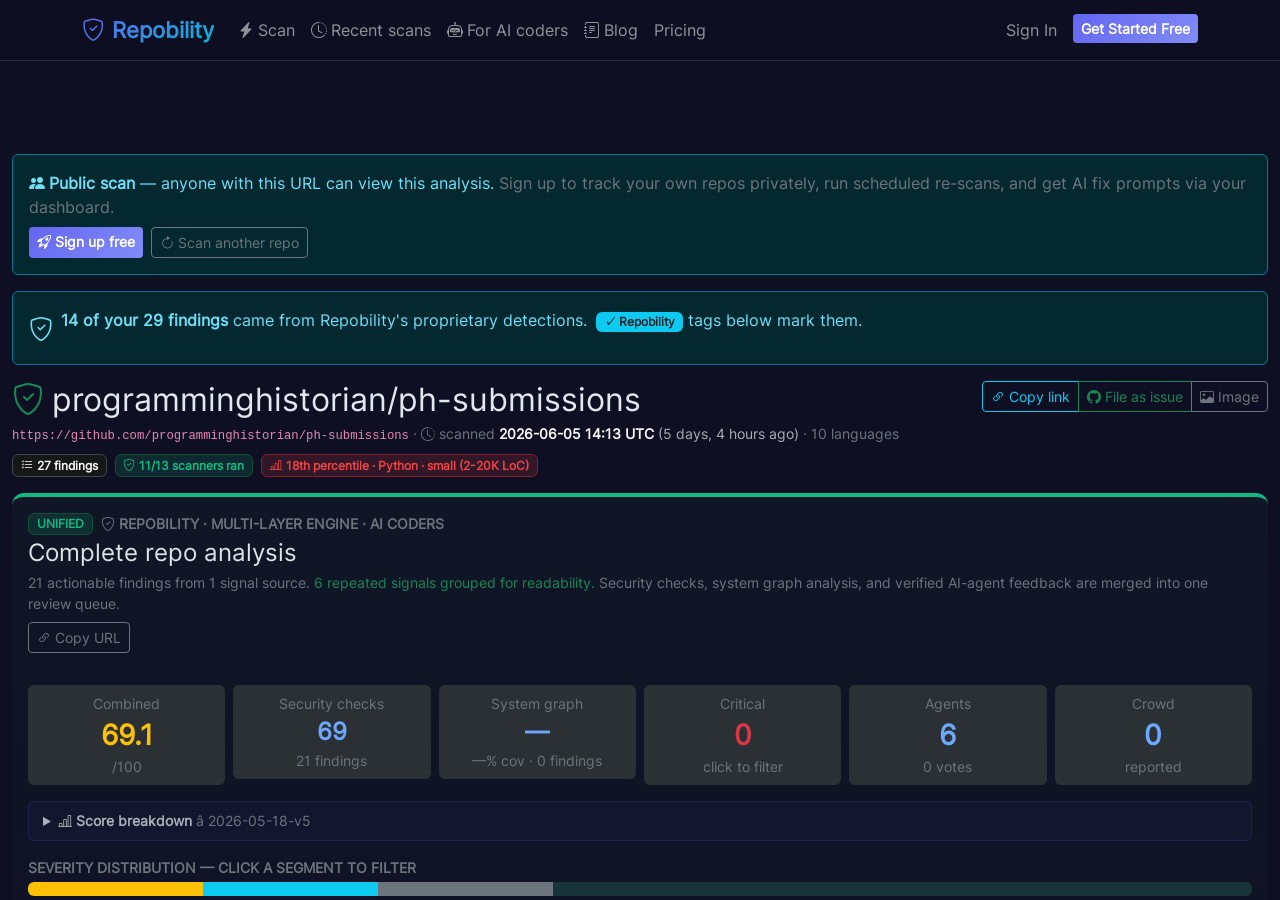Expand the Score breakdown section
1280x900 pixels.
[x=640, y=821]
